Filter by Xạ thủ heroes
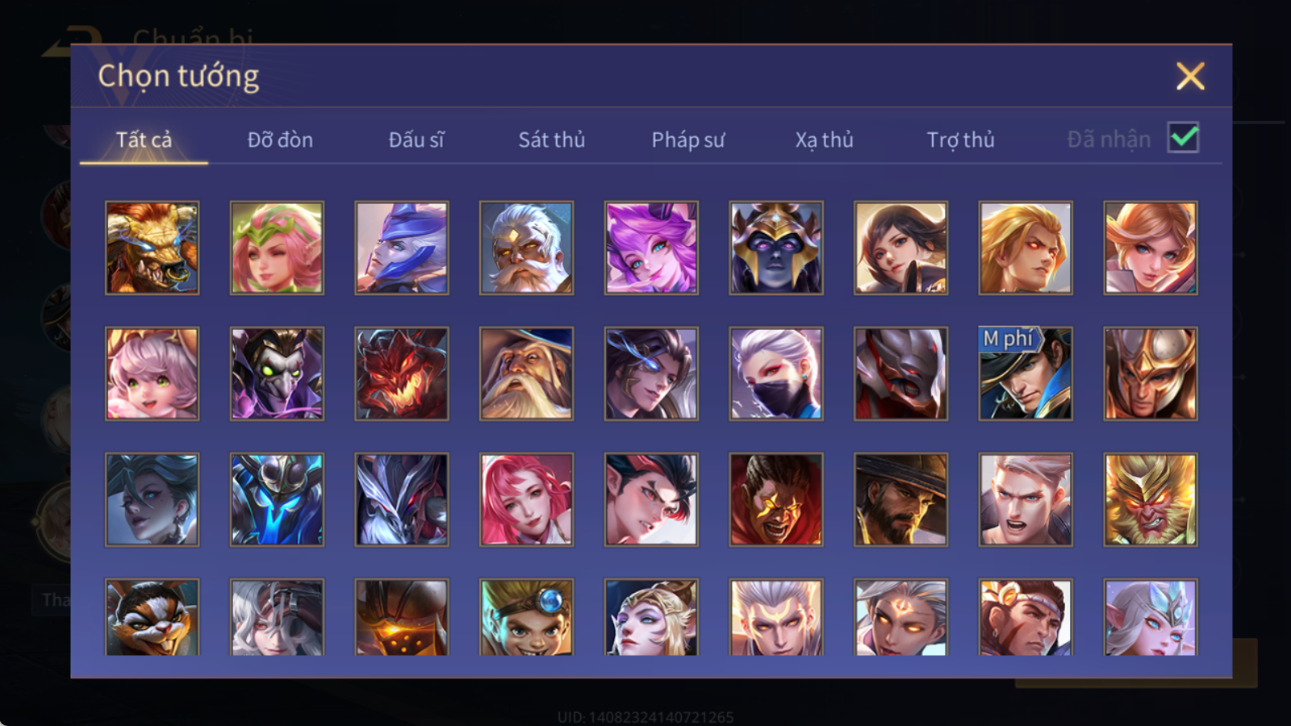Screen dimensions: 1291x726 click(x=824, y=140)
